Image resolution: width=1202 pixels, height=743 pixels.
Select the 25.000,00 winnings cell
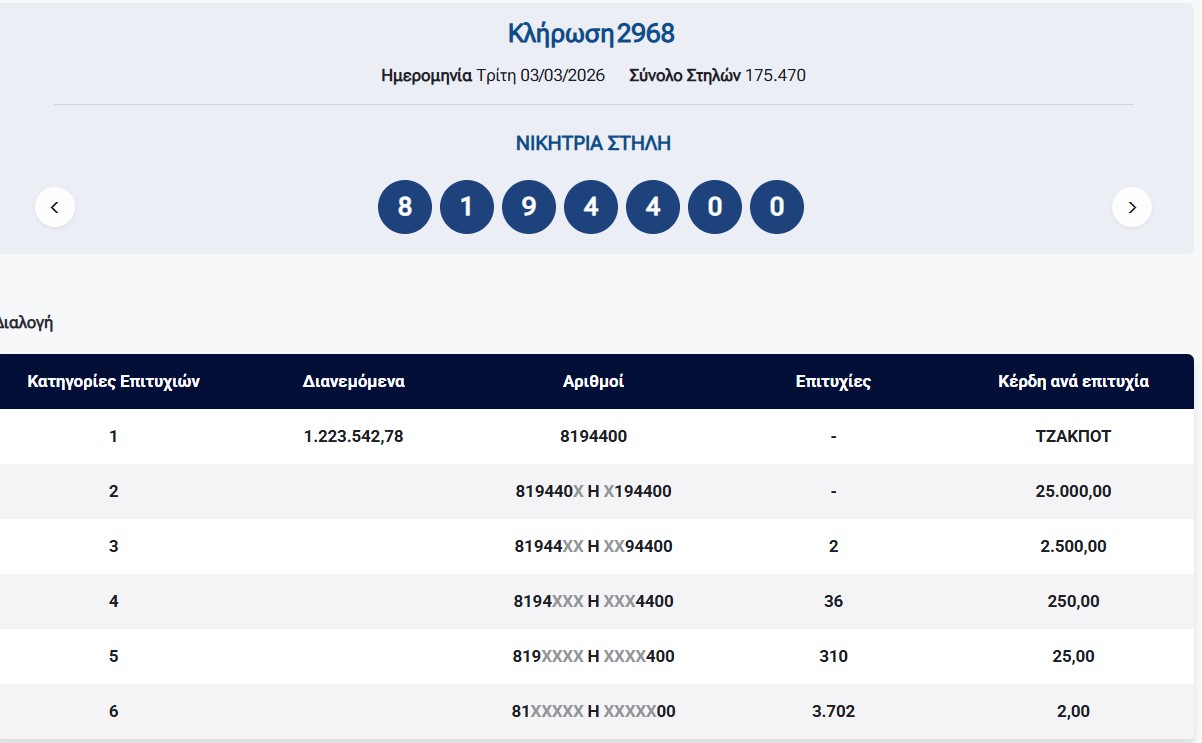[x=1073, y=491]
